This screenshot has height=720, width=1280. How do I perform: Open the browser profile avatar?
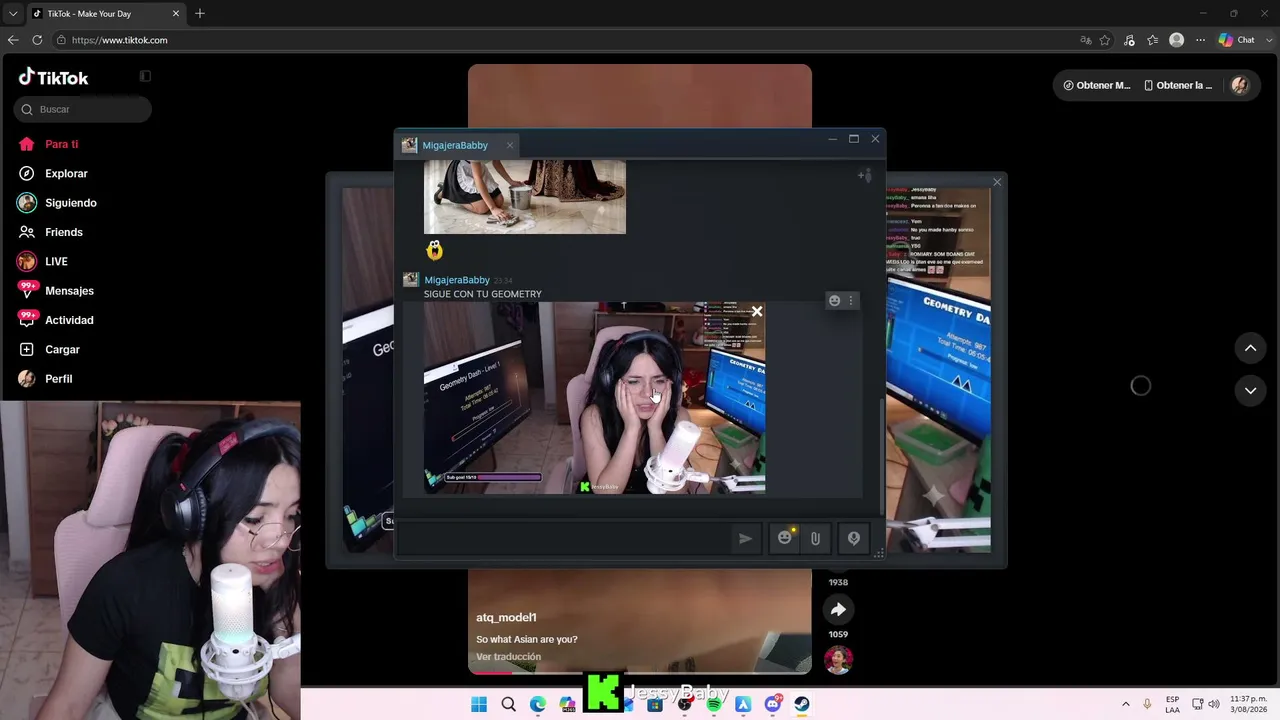click(x=1177, y=40)
